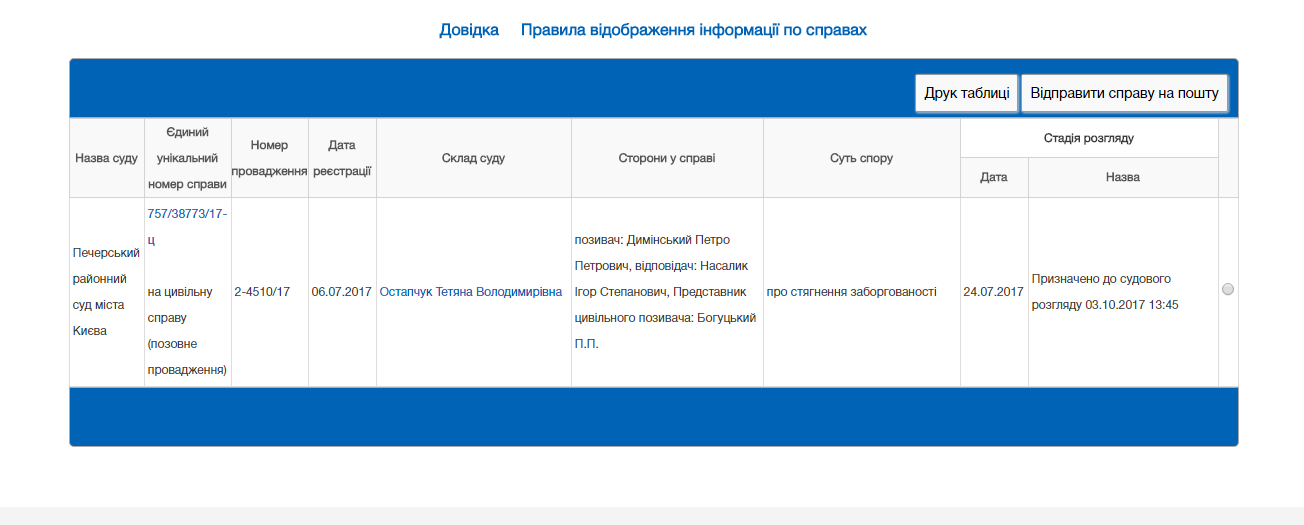This screenshot has height=525, width=1304.
Task: Click the Печерський районний суд cell
Action: coord(106,291)
